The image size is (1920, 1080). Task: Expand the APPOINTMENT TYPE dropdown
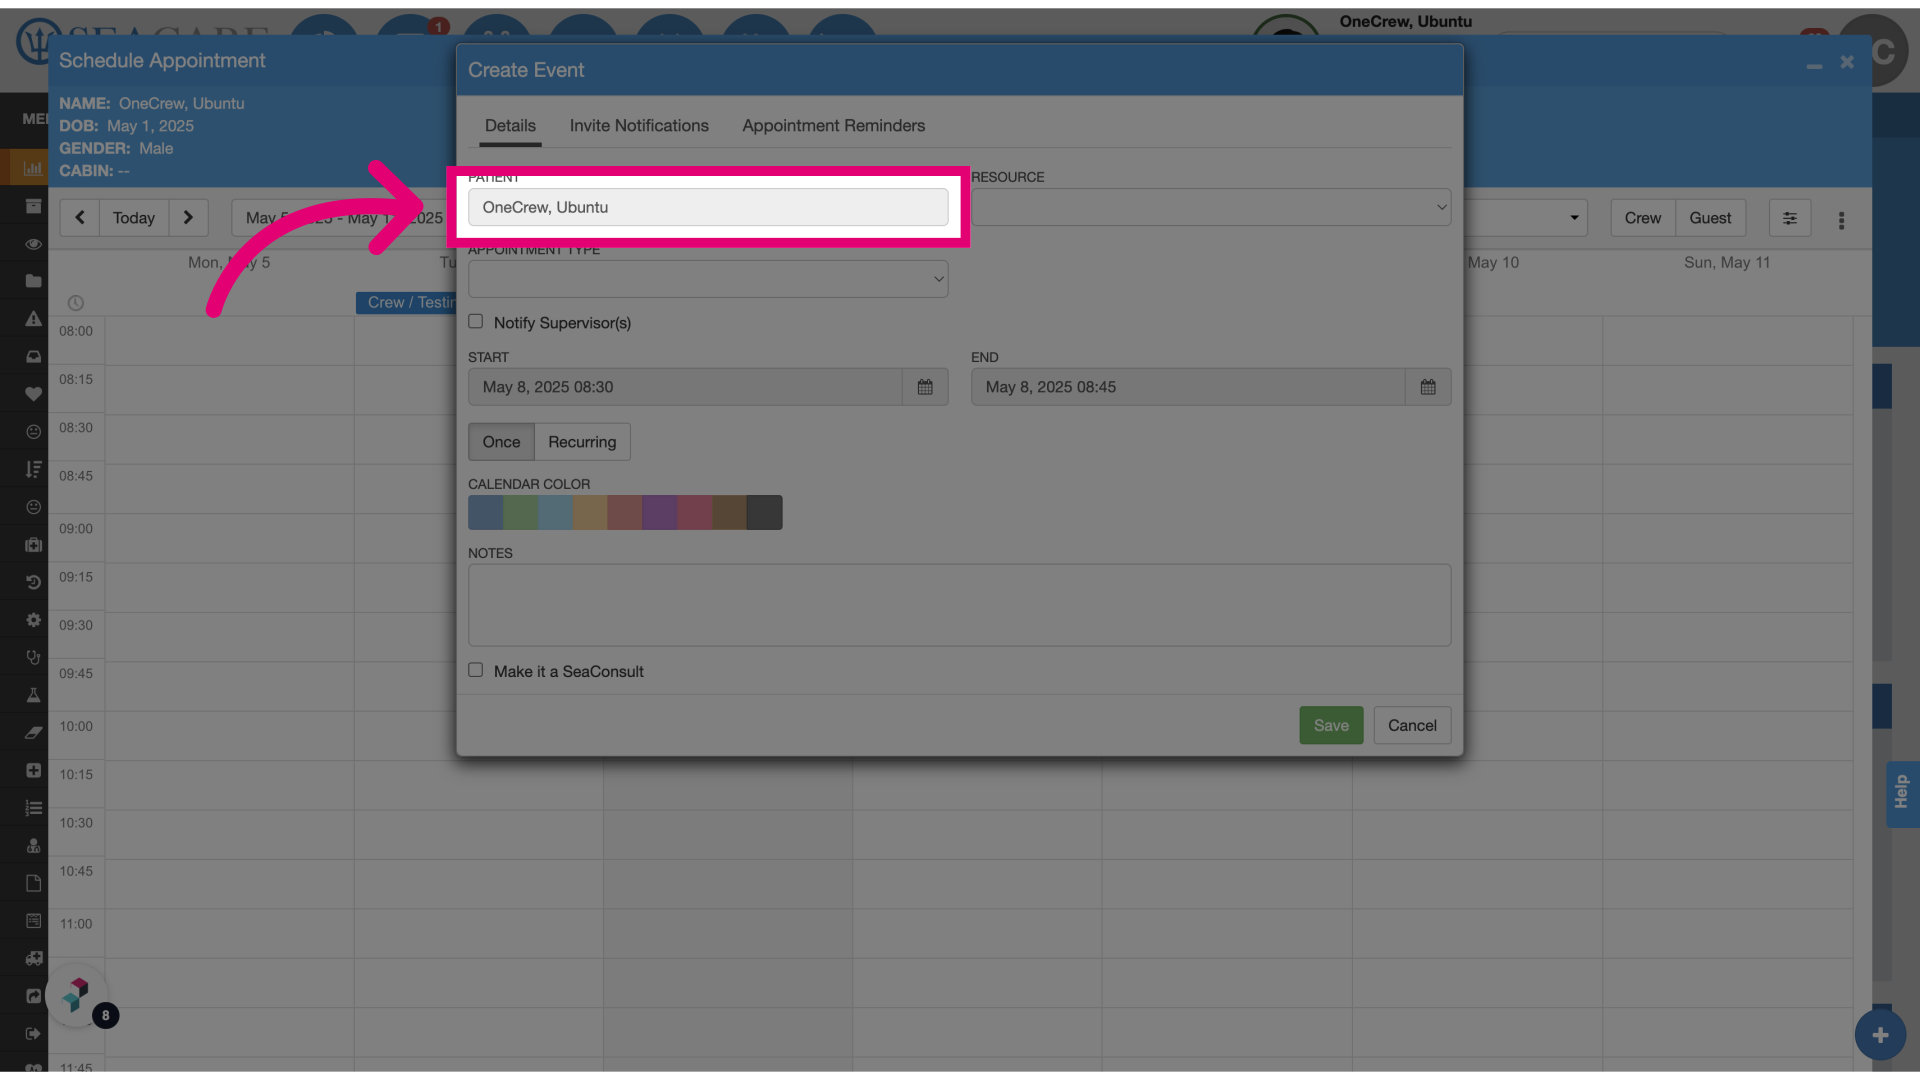tap(708, 279)
